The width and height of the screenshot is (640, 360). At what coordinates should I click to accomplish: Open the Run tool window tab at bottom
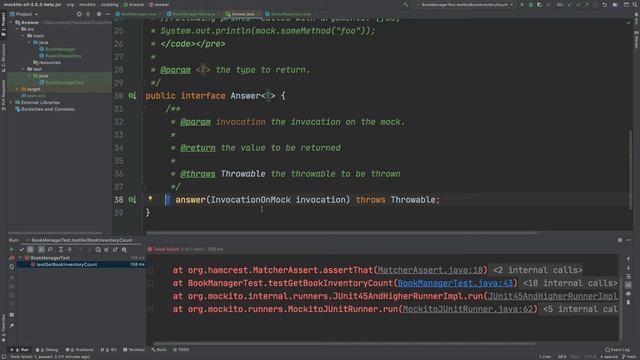pos(20,350)
